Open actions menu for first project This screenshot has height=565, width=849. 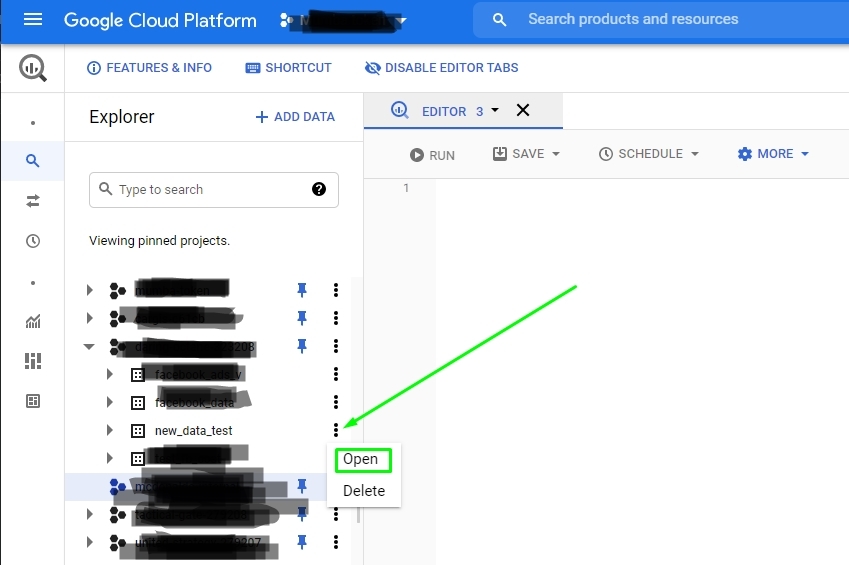[336, 290]
